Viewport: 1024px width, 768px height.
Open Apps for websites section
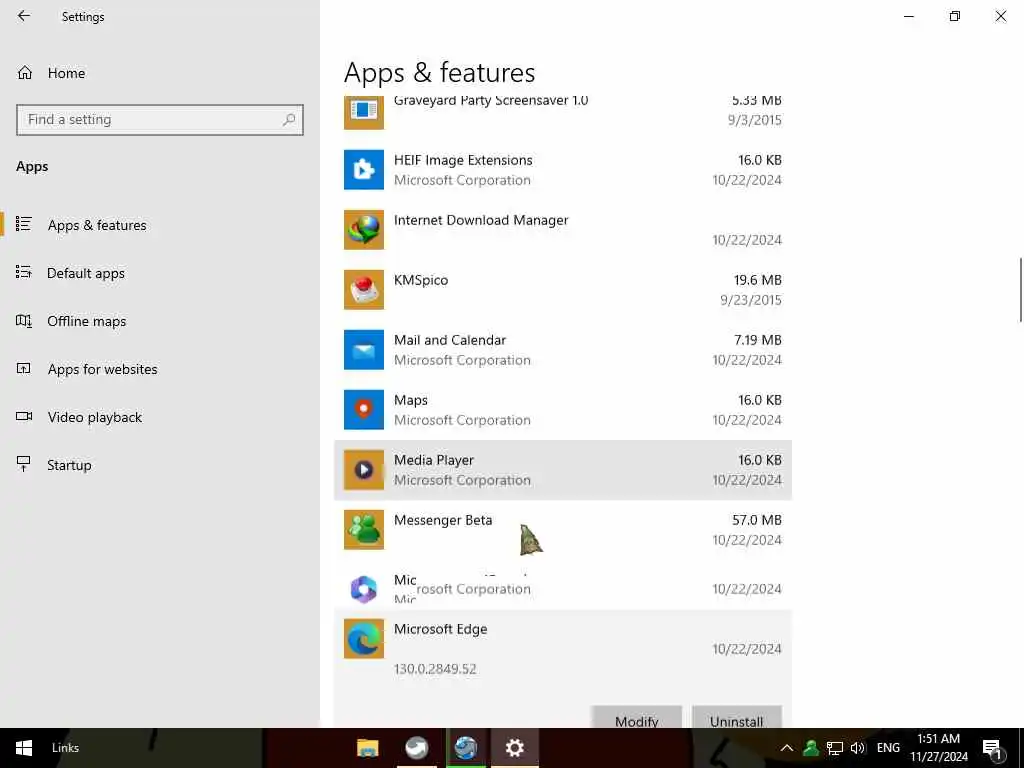coord(160,369)
